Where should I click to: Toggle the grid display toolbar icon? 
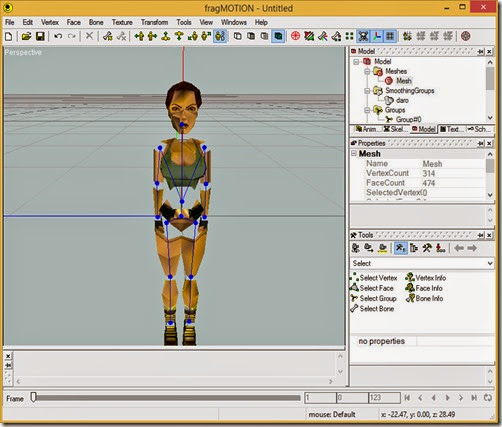(x=390, y=36)
